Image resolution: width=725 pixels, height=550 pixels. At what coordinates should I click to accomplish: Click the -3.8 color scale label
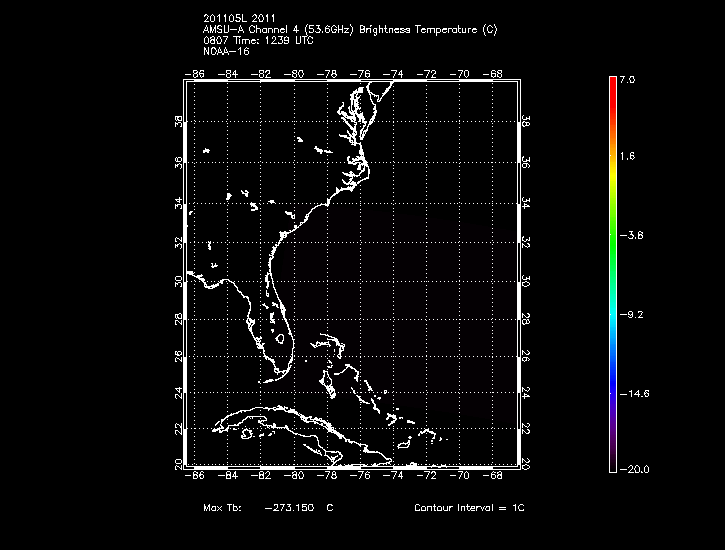[631, 235]
